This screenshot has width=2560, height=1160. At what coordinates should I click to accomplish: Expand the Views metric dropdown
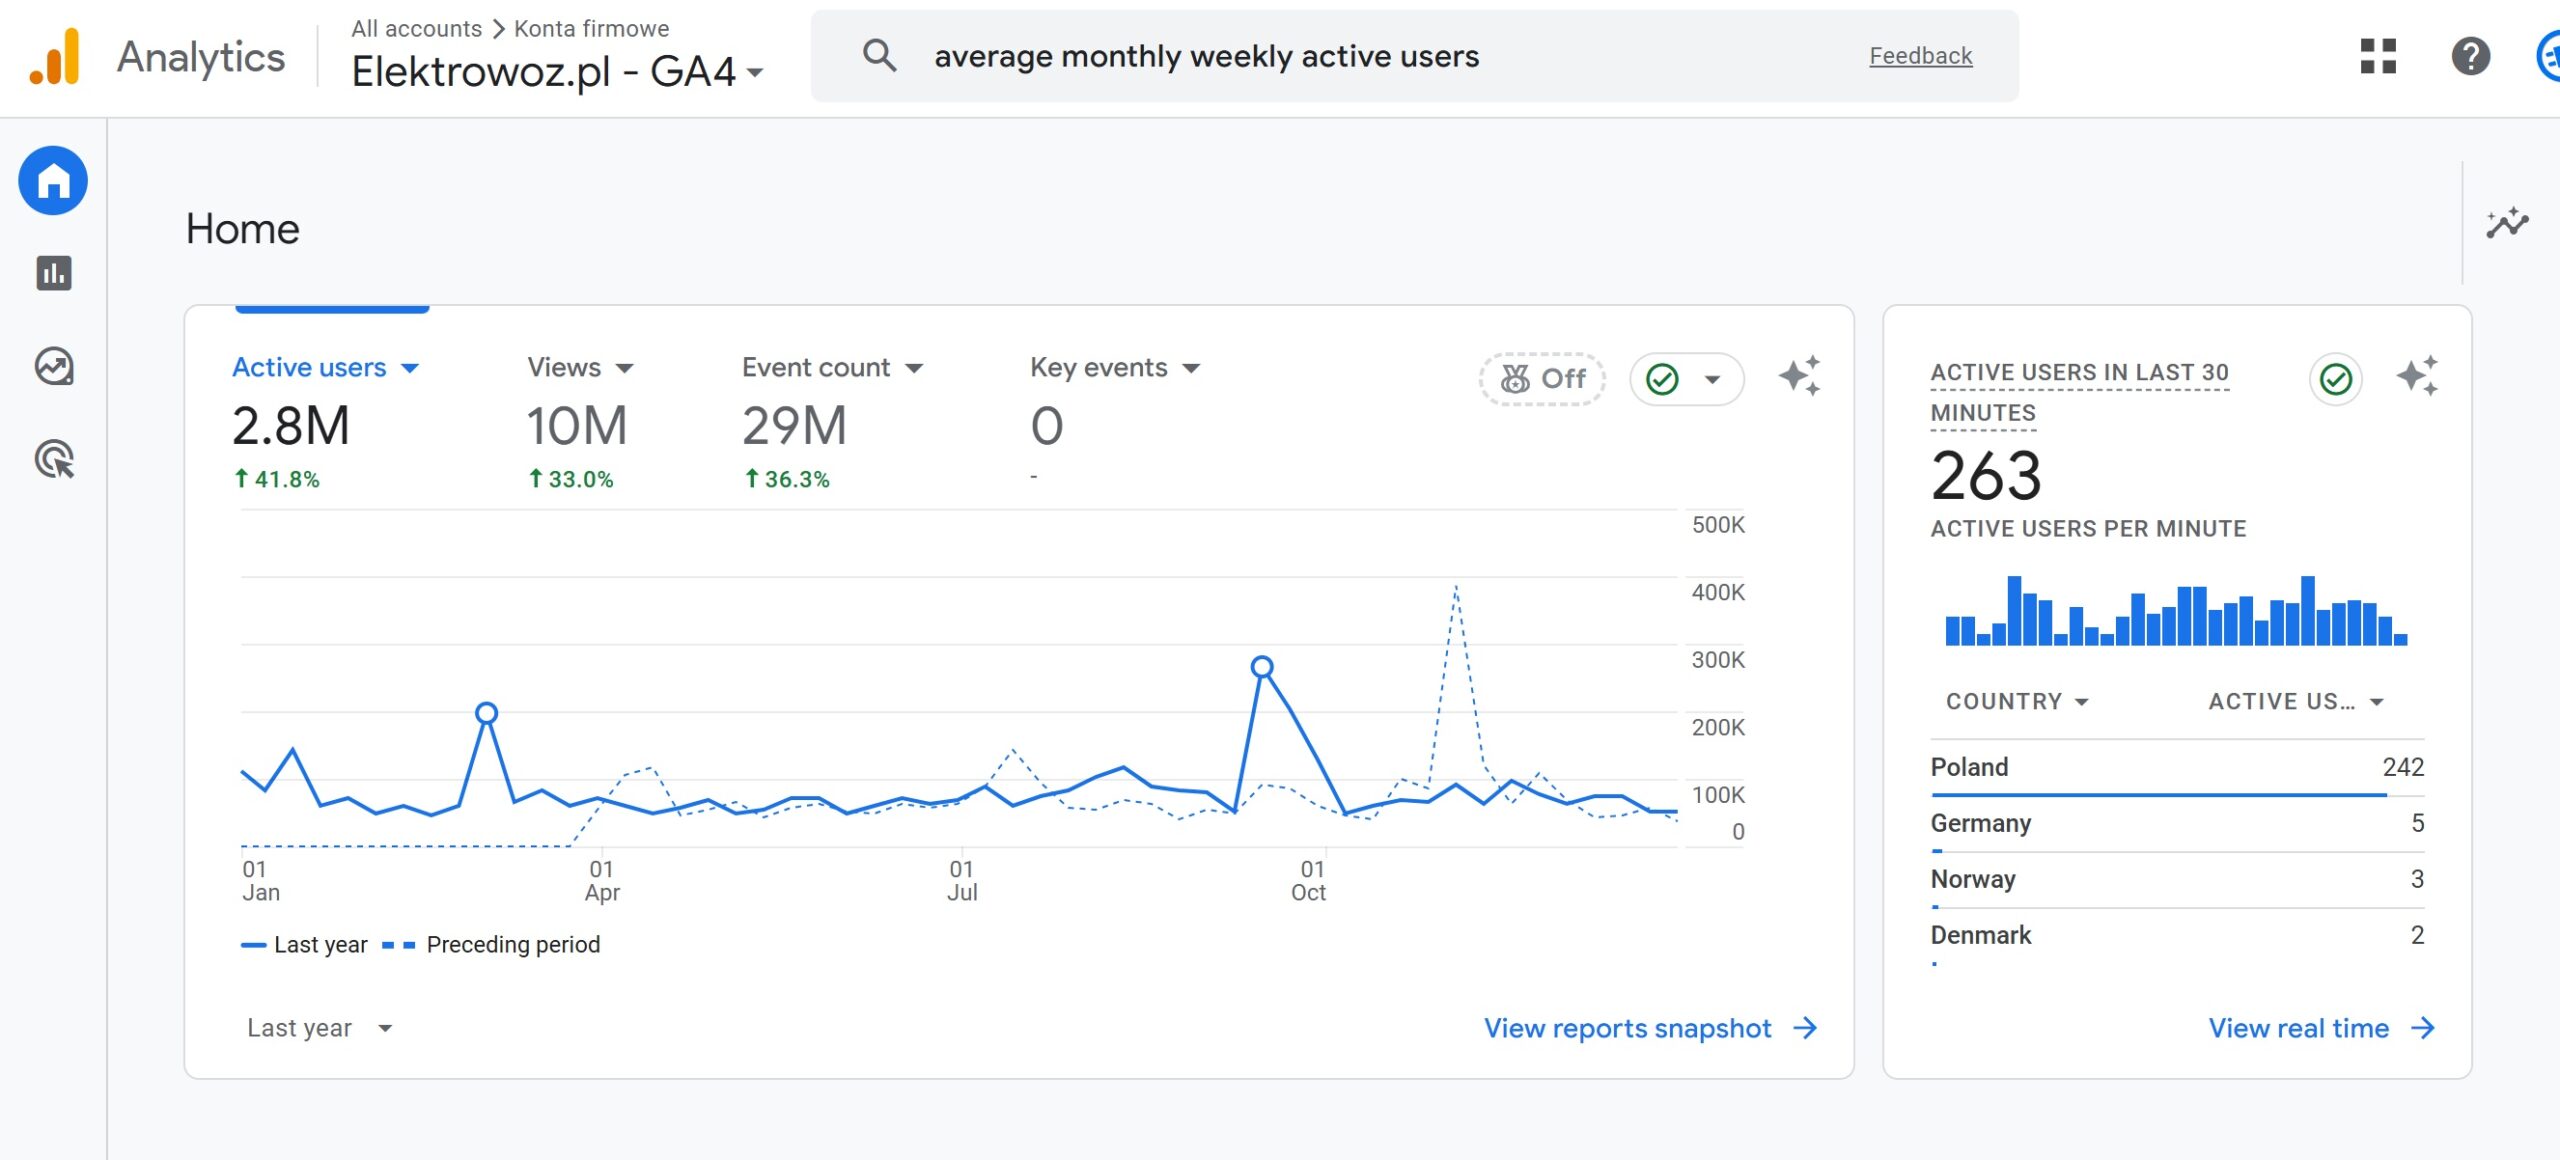(625, 368)
